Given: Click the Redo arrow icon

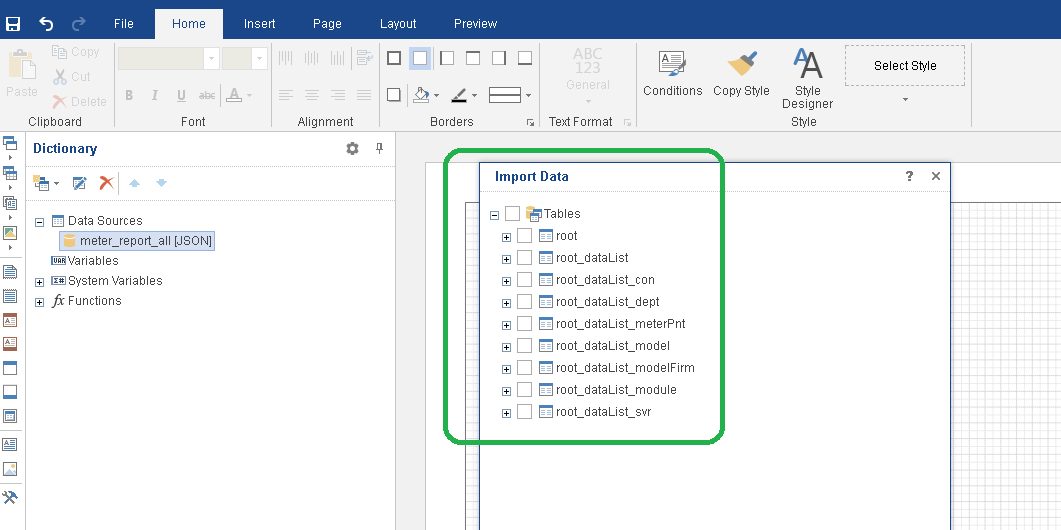Looking at the screenshot, I should pyautogui.click(x=78, y=24).
